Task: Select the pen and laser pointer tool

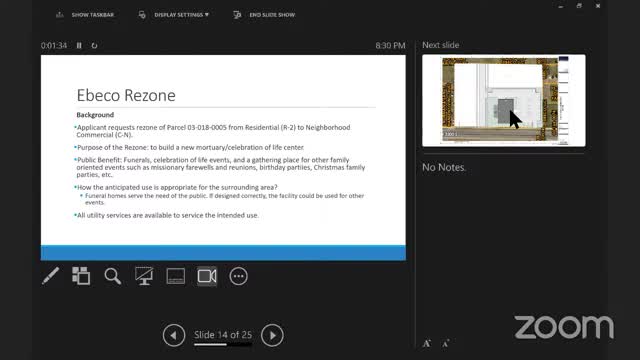Action: click(51, 276)
